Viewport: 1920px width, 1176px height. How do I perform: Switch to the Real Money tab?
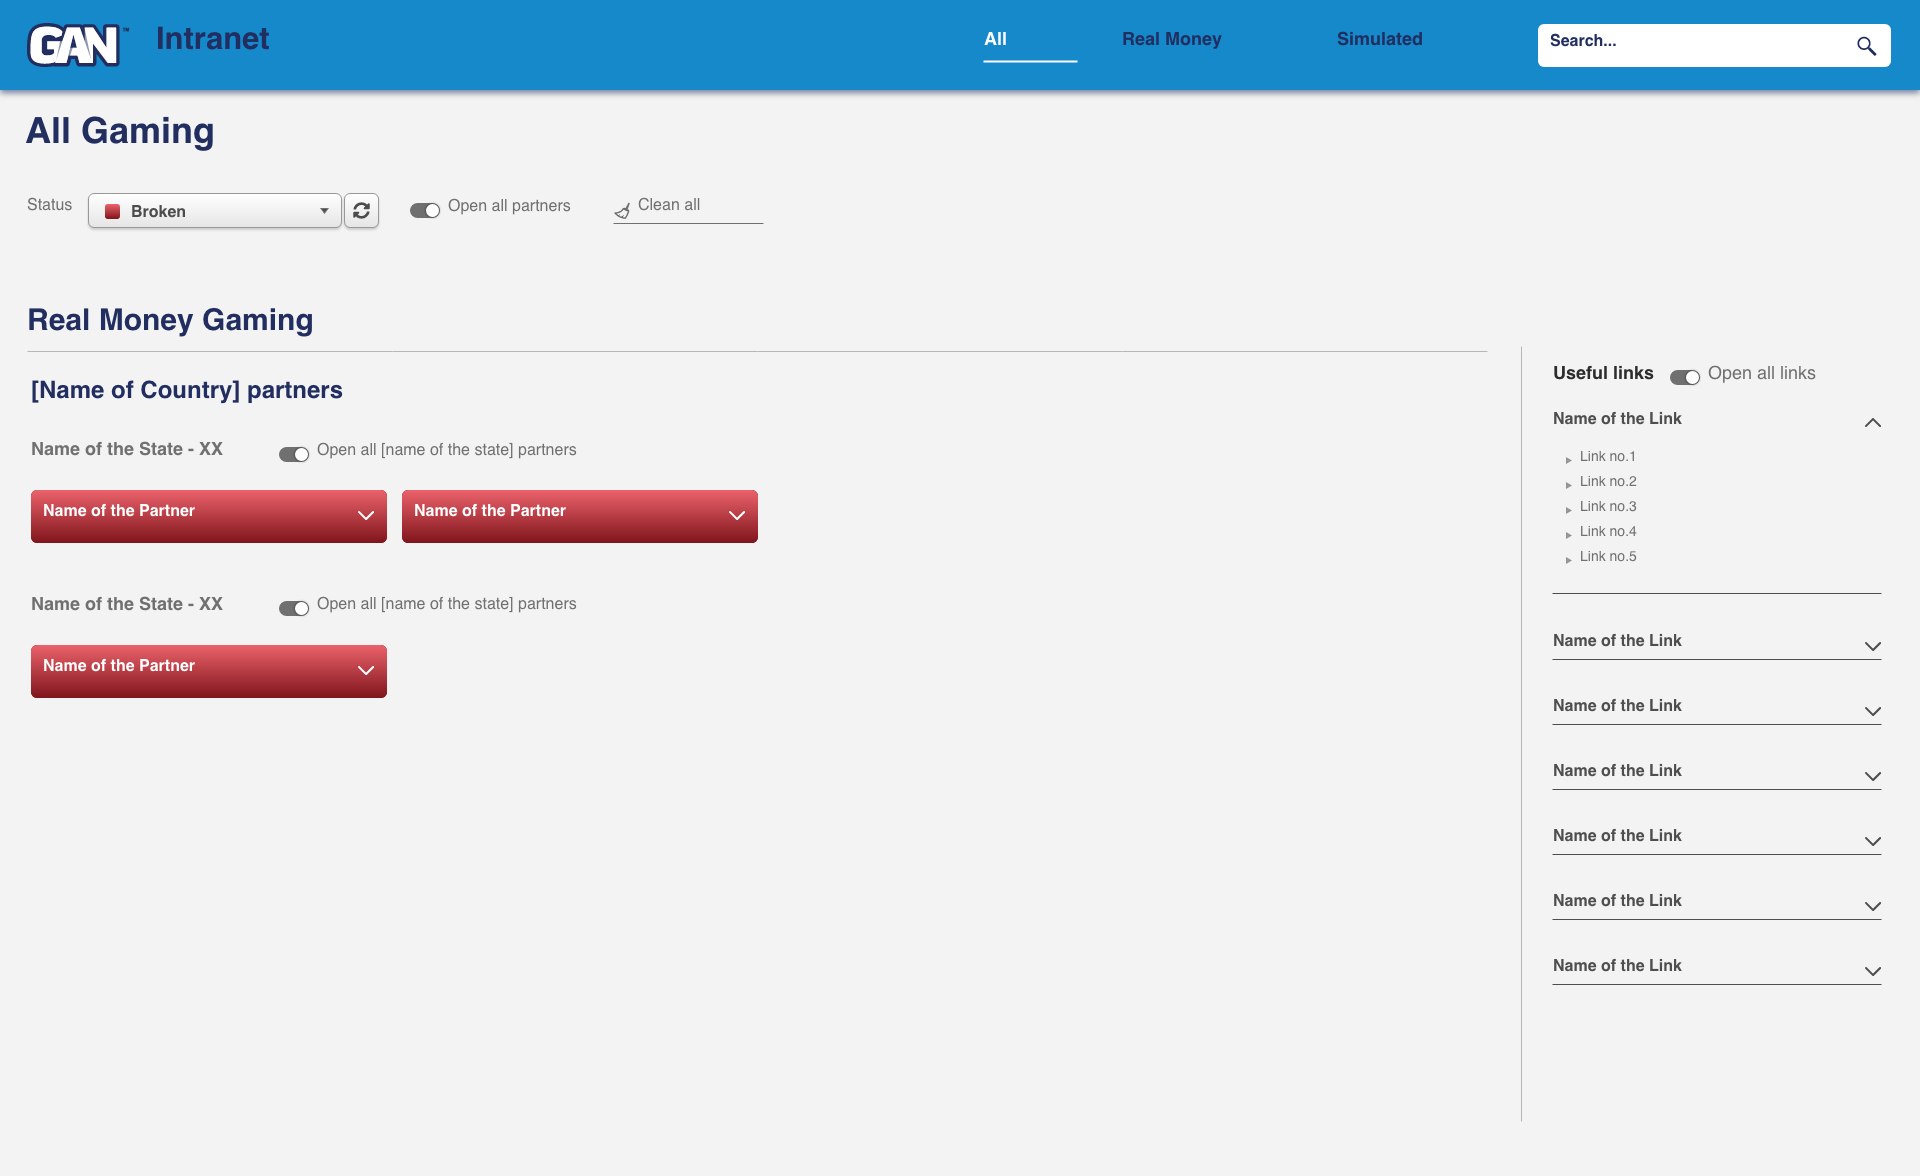coord(1171,39)
